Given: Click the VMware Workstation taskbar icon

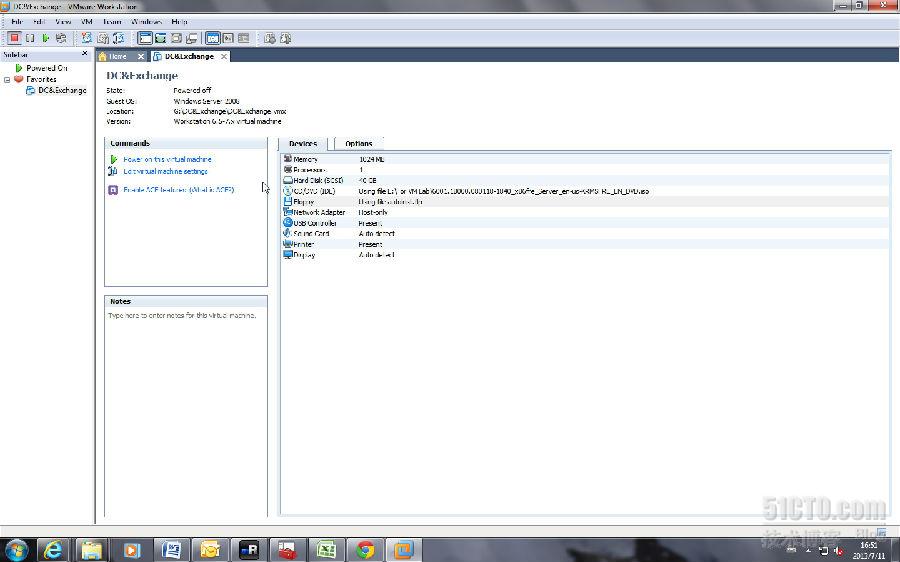Looking at the screenshot, I should click(x=404, y=550).
